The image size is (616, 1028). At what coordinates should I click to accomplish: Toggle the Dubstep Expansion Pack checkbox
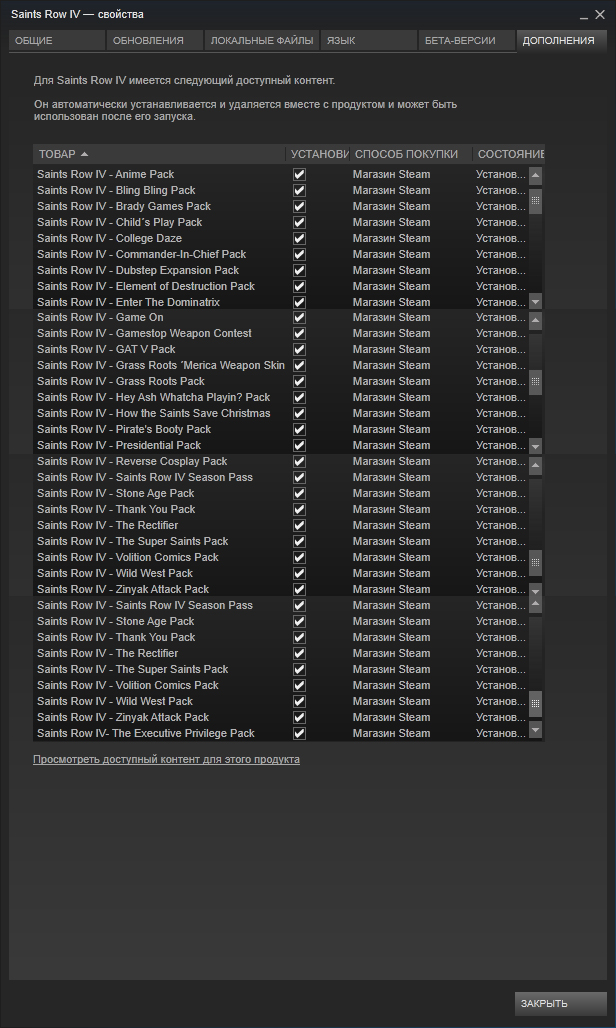click(299, 270)
